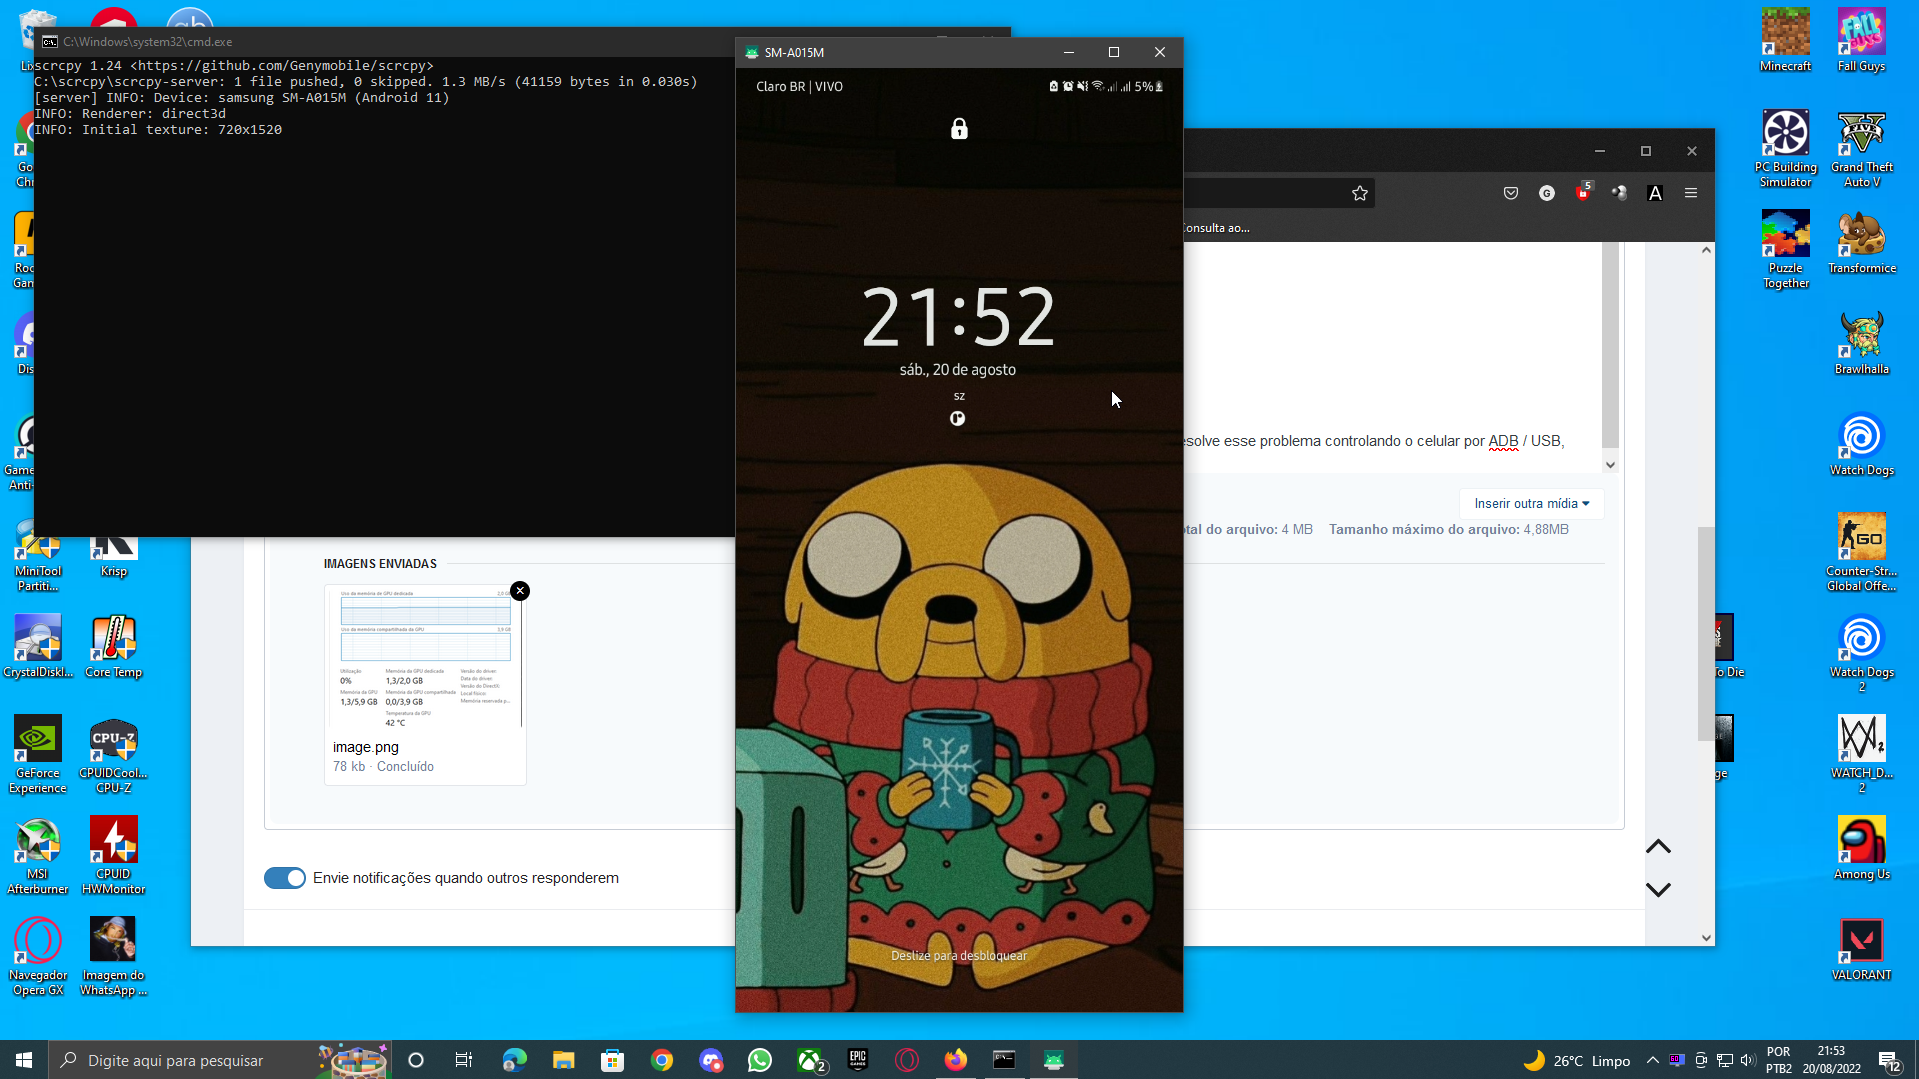Jump up with forum up-chevron button
1919x1079 pixels.
pyautogui.click(x=1658, y=847)
